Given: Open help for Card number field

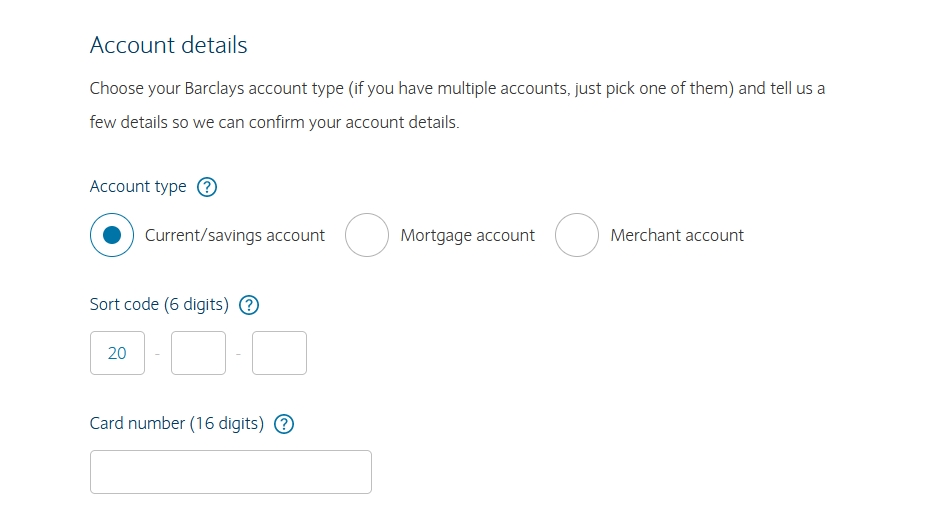Looking at the screenshot, I should coord(284,424).
